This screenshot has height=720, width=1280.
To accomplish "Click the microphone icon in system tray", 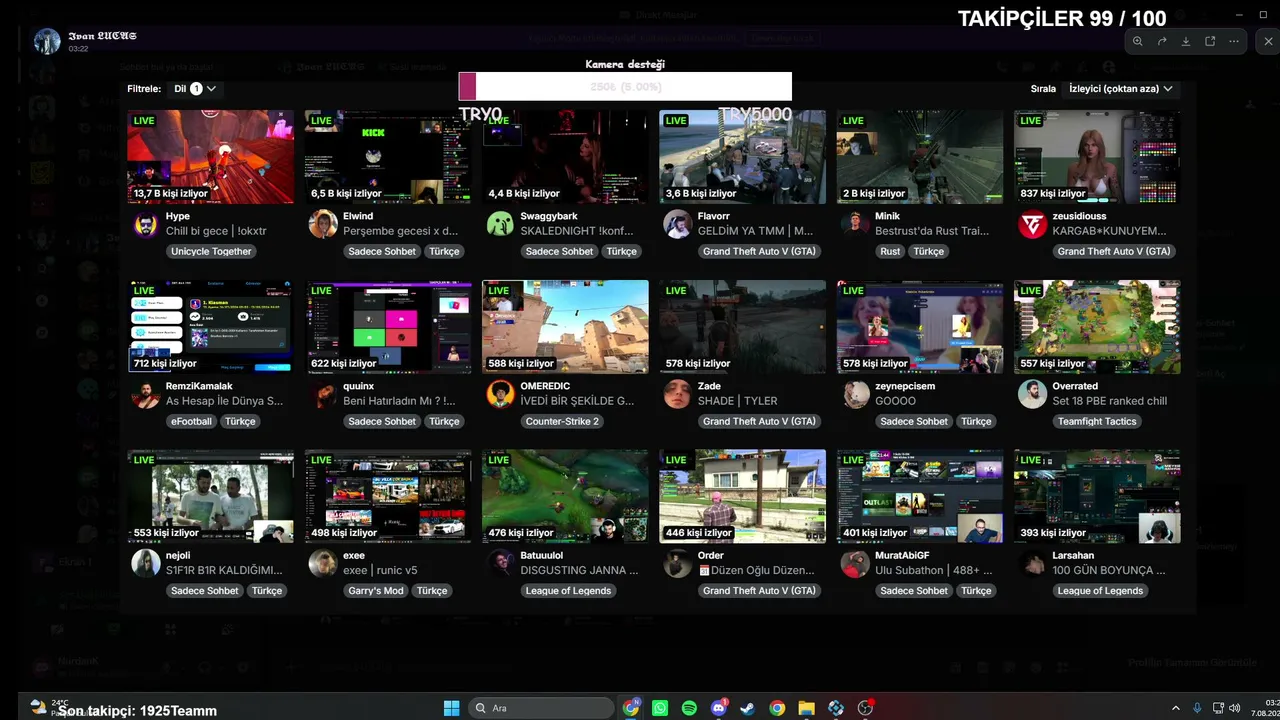I will [1198, 708].
